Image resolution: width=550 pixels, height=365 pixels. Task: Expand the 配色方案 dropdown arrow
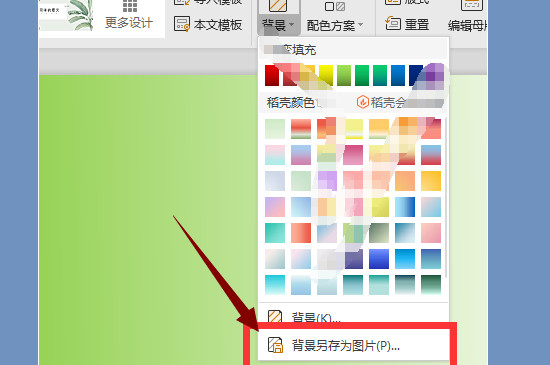[x=361, y=25]
